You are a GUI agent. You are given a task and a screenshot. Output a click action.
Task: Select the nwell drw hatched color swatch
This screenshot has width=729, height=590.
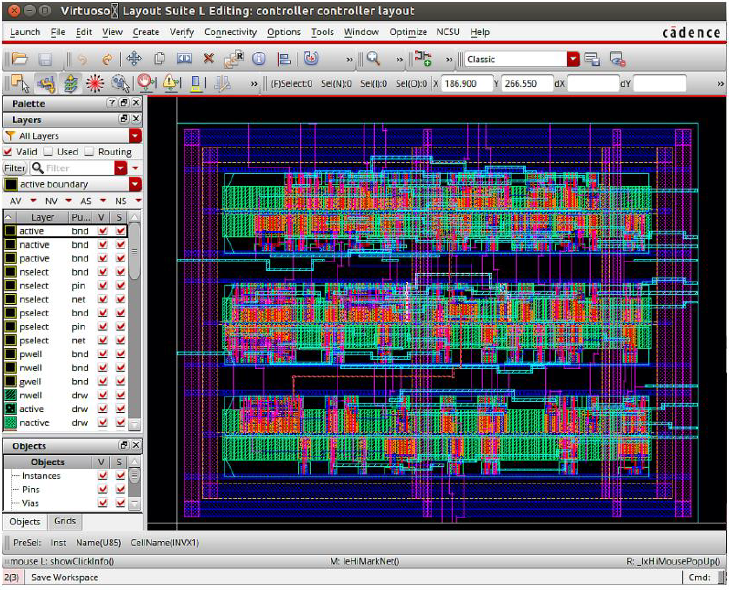(10, 395)
